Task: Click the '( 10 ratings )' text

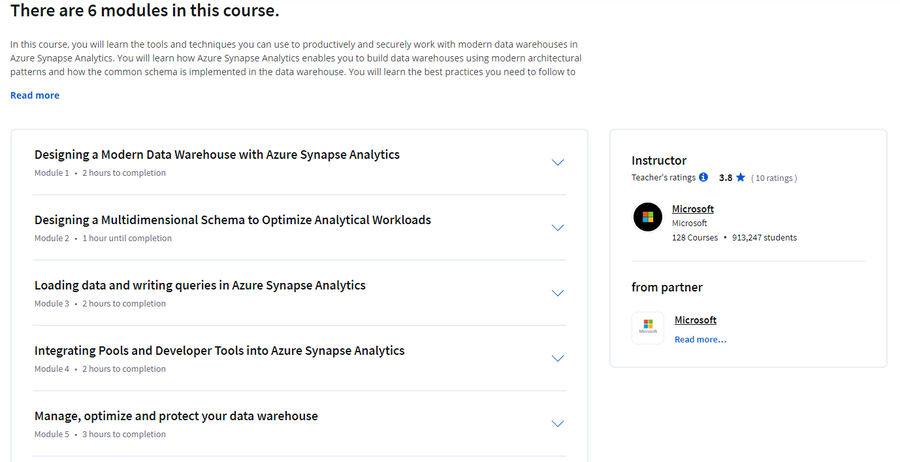Action: 774,178
